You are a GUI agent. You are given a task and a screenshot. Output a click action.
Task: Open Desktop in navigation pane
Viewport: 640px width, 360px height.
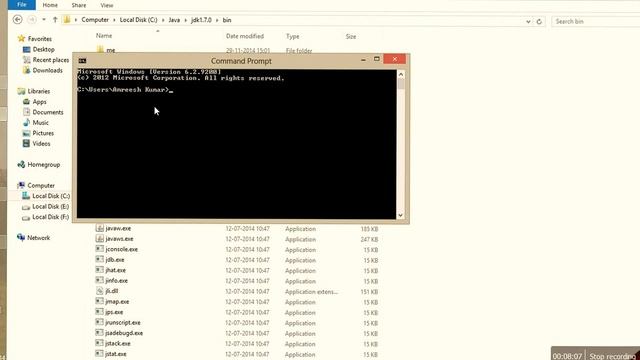pos(43,49)
